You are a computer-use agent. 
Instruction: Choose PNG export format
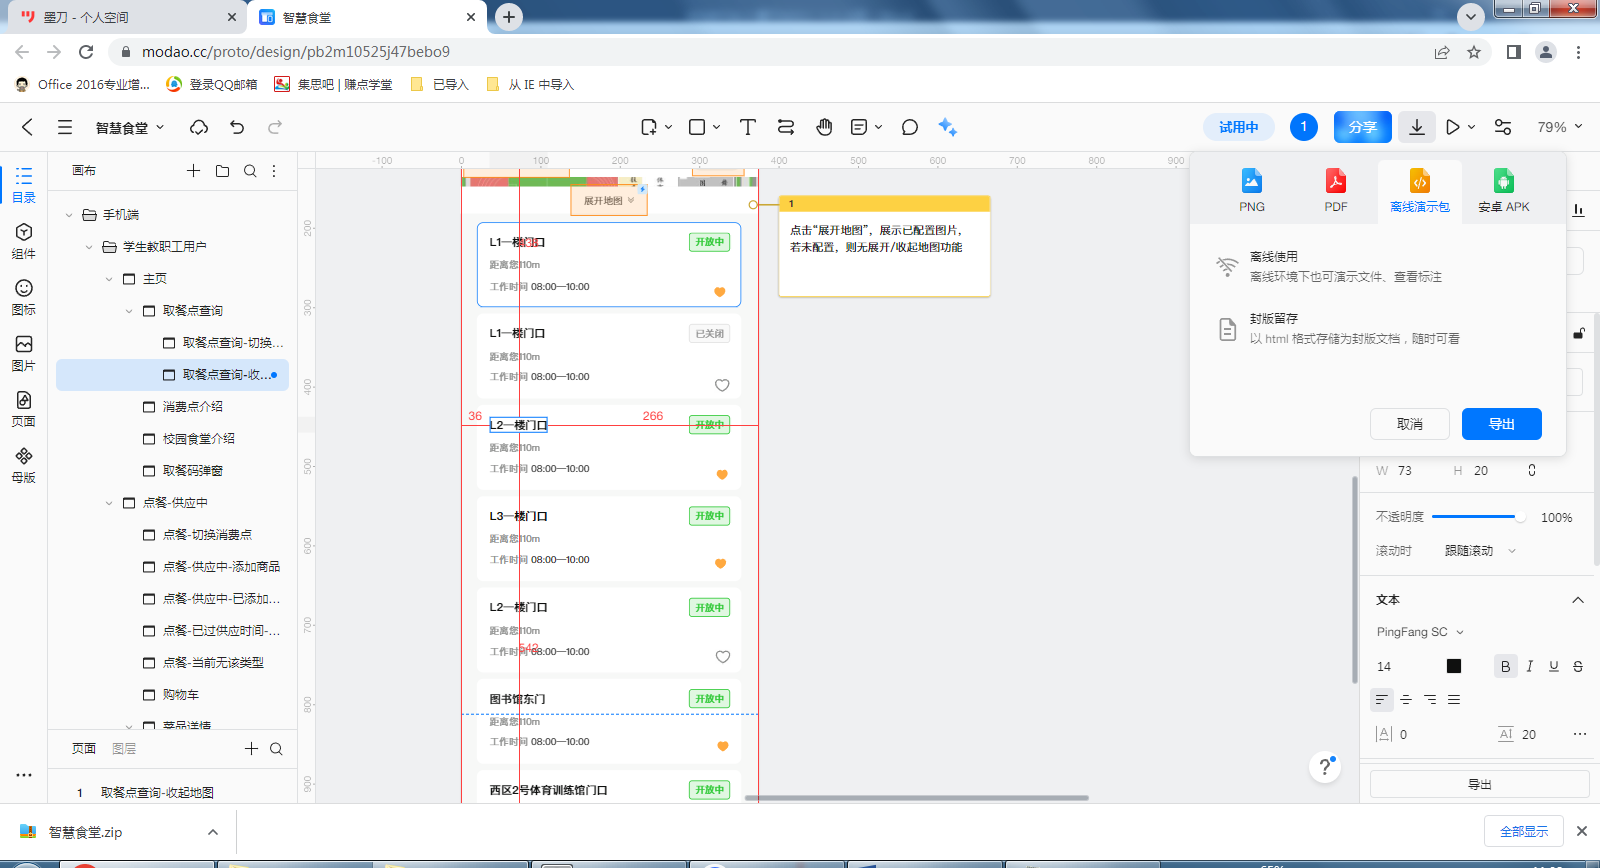pyautogui.click(x=1252, y=190)
